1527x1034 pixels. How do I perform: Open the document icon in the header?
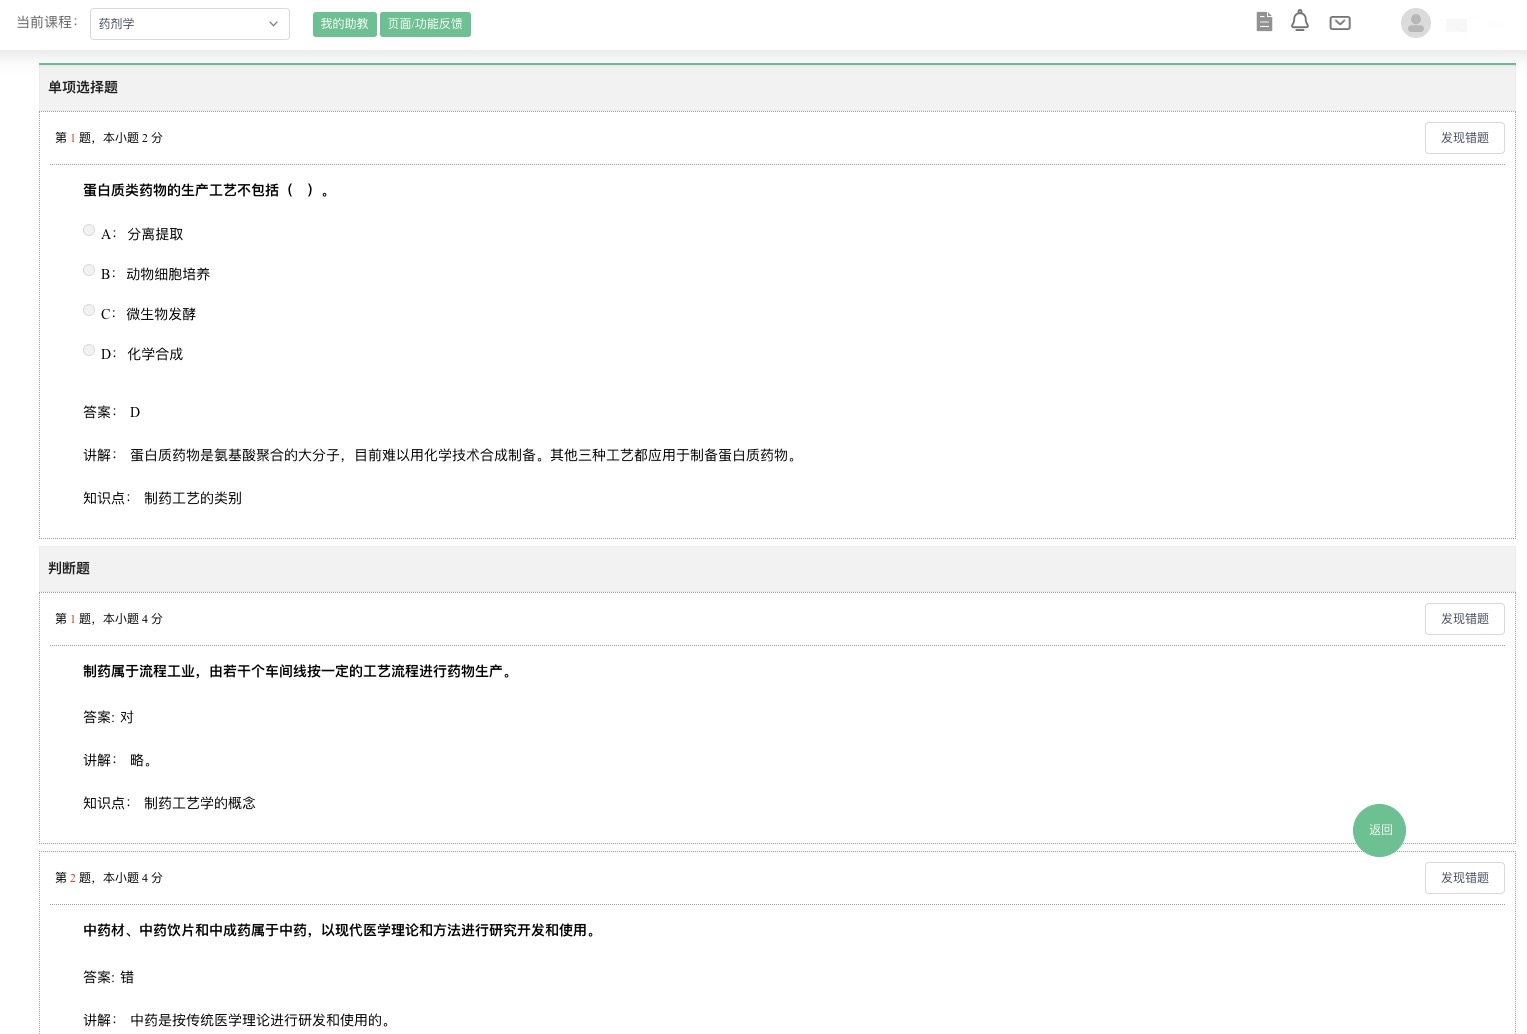coord(1264,22)
